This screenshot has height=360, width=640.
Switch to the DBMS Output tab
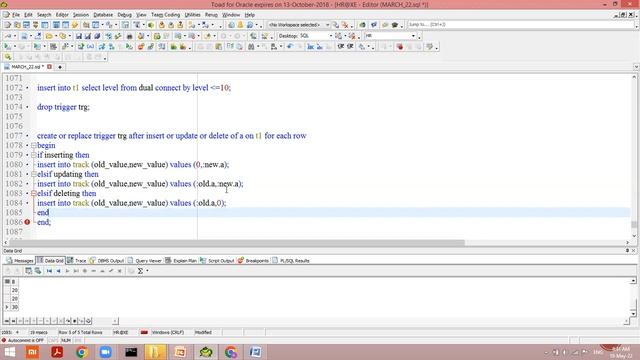click(107, 260)
